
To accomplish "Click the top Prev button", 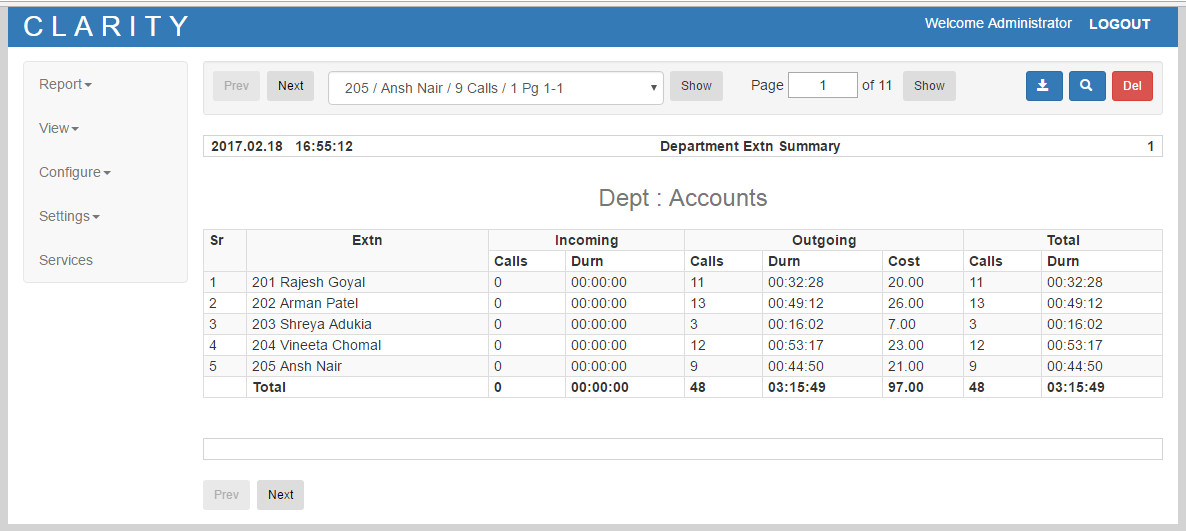I will 236,85.
